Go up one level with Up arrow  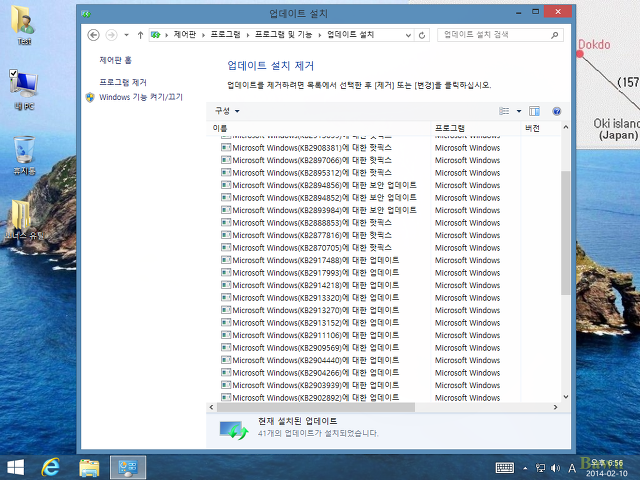(x=140, y=35)
